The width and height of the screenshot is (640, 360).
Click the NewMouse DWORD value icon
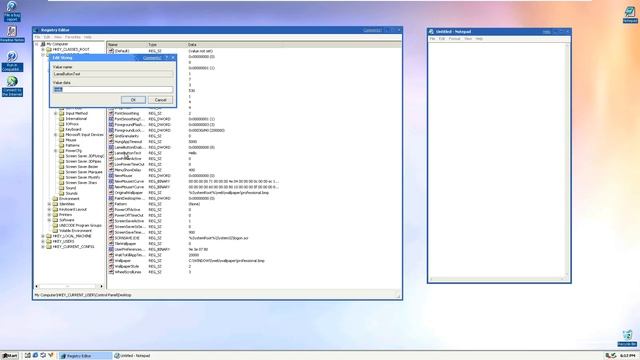point(111,176)
